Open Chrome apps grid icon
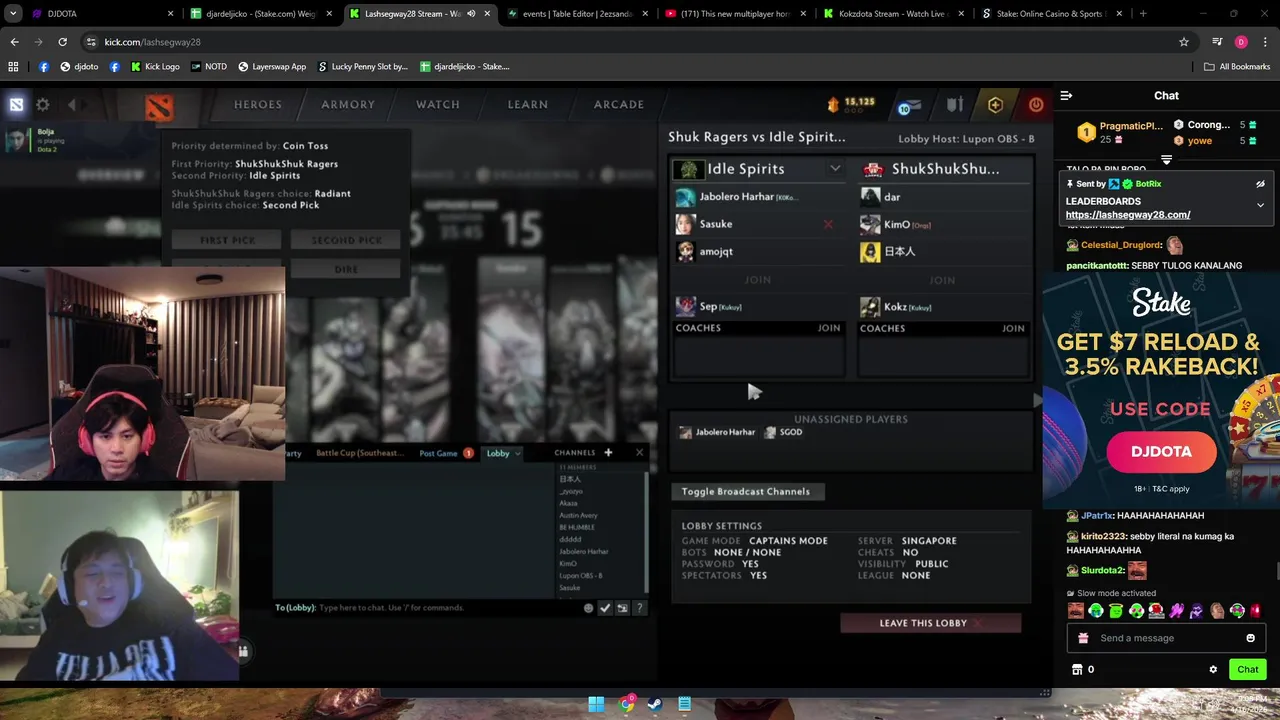Image resolution: width=1280 pixels, height=720 pixels. click(x=13, y=67)
